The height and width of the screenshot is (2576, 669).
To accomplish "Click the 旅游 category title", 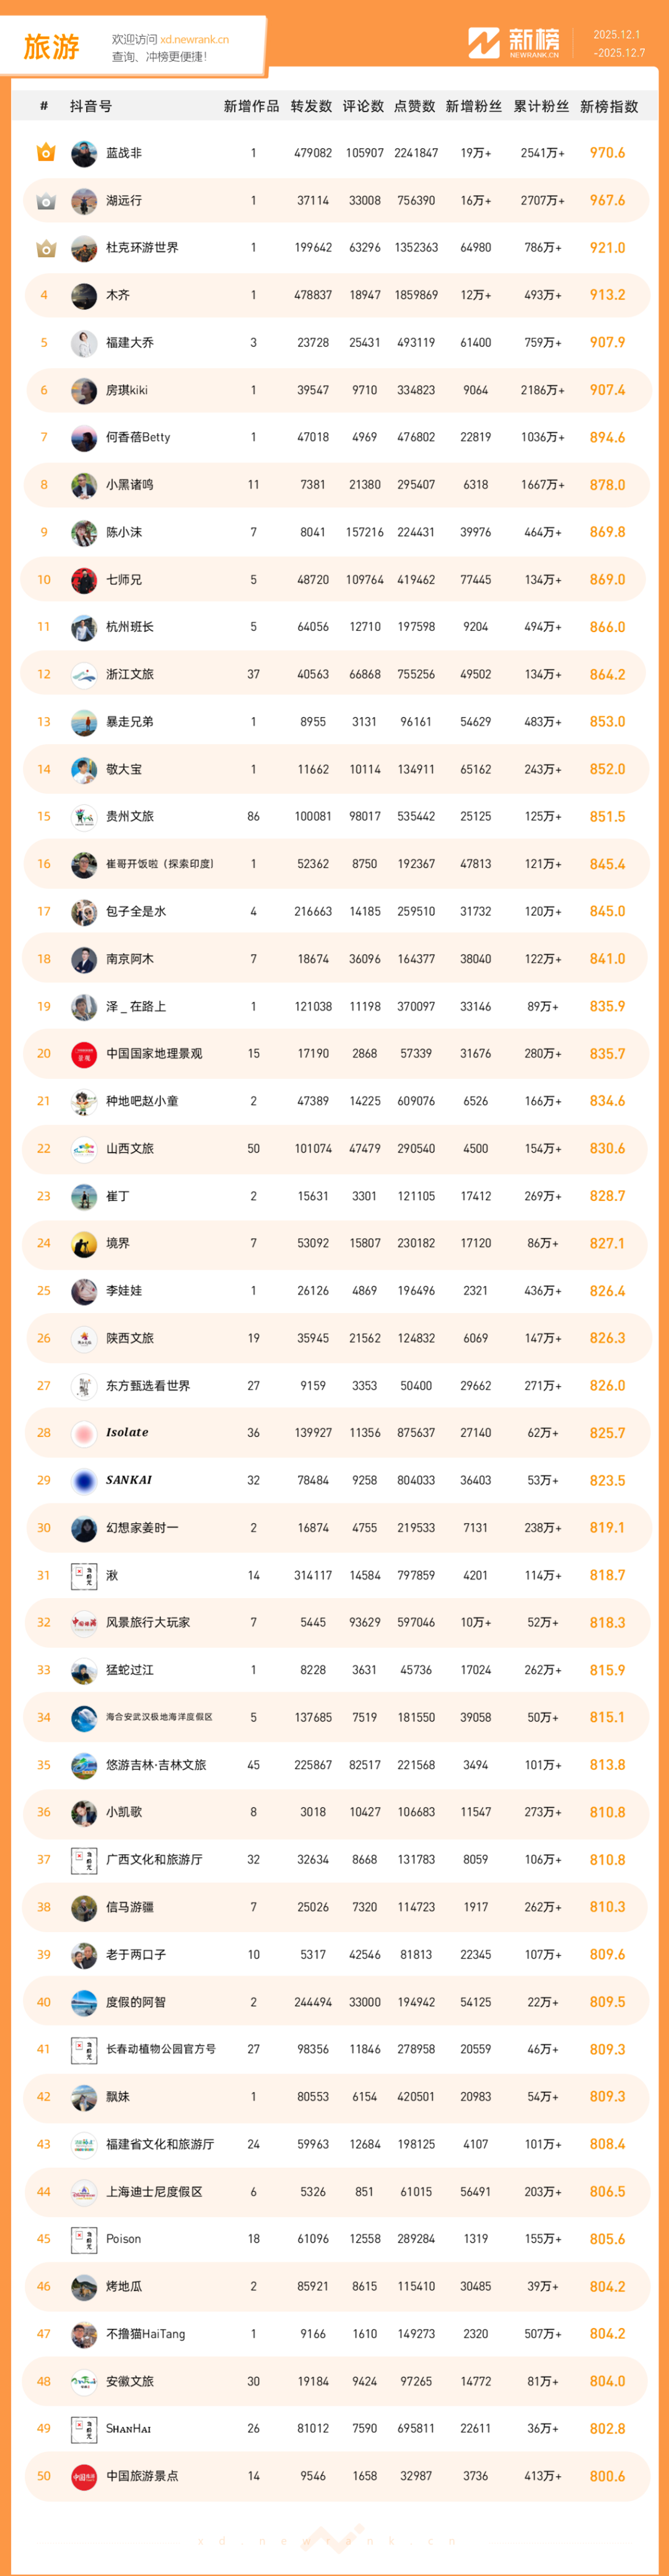I will tap(51, 47).
